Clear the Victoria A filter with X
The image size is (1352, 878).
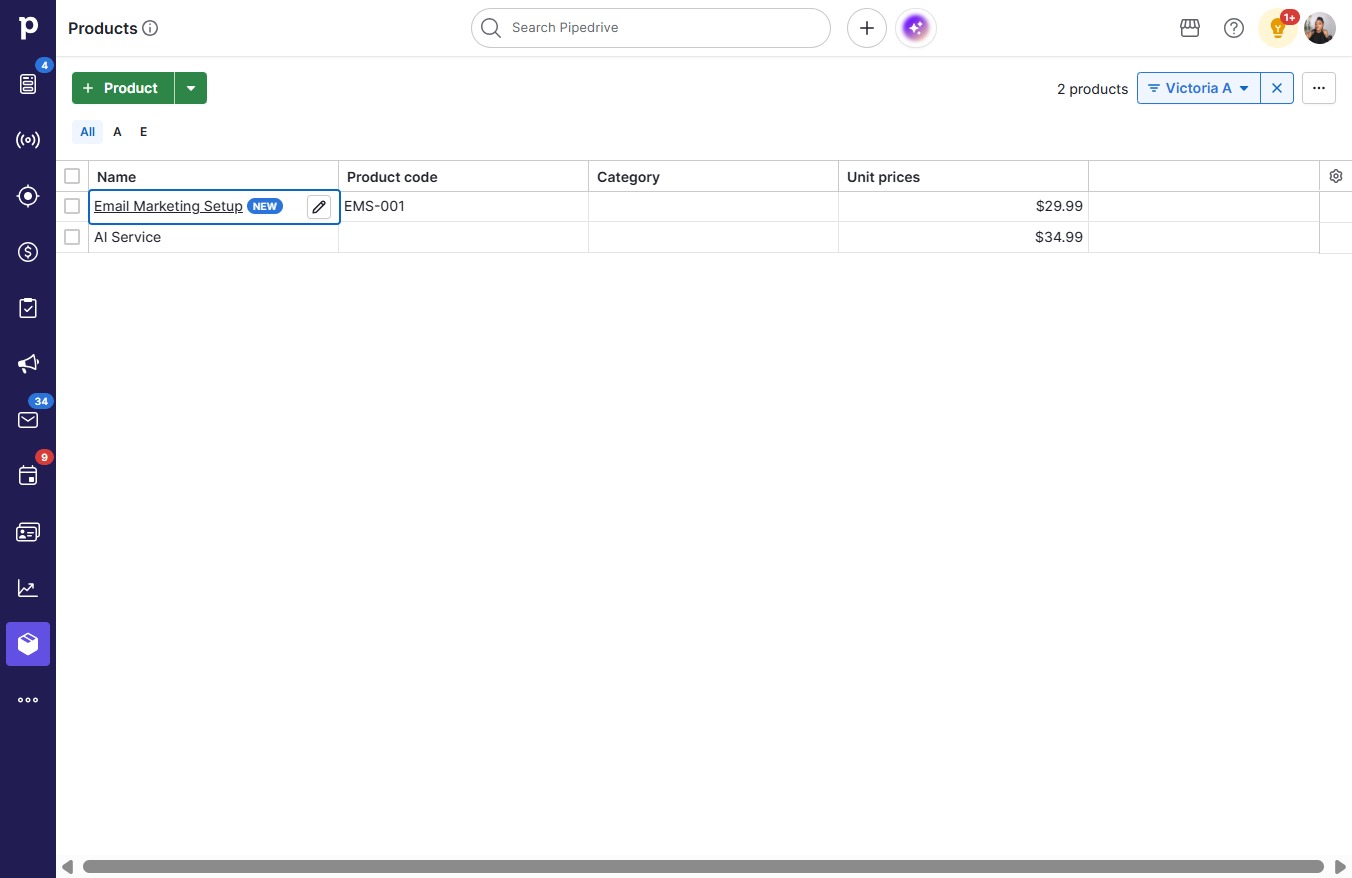click(x=1277, y=88)
